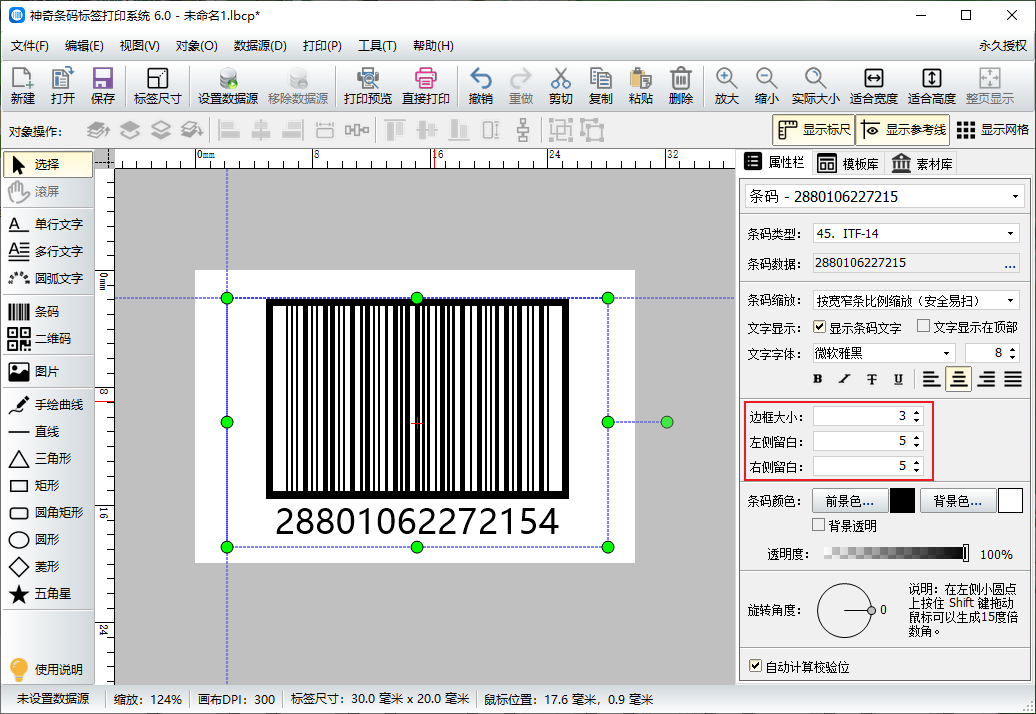Click the 透明度 opacity slider
Viewport: 1036px width, 714px height.
click(x=897, y=553)
